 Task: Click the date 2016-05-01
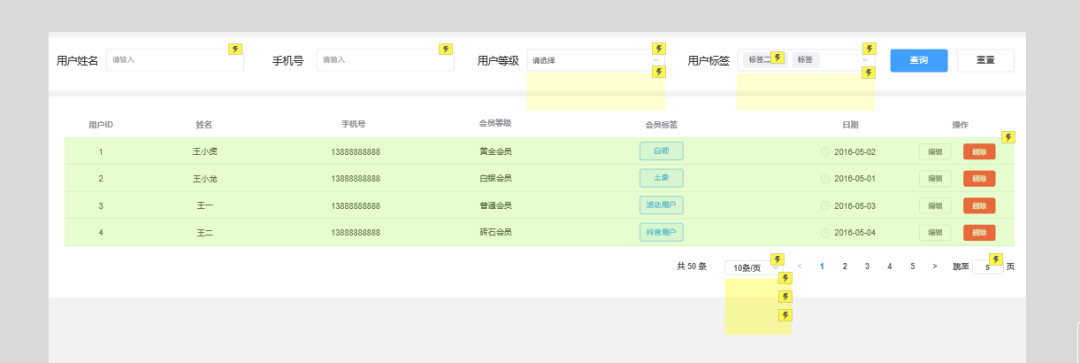tap(855, 178)
